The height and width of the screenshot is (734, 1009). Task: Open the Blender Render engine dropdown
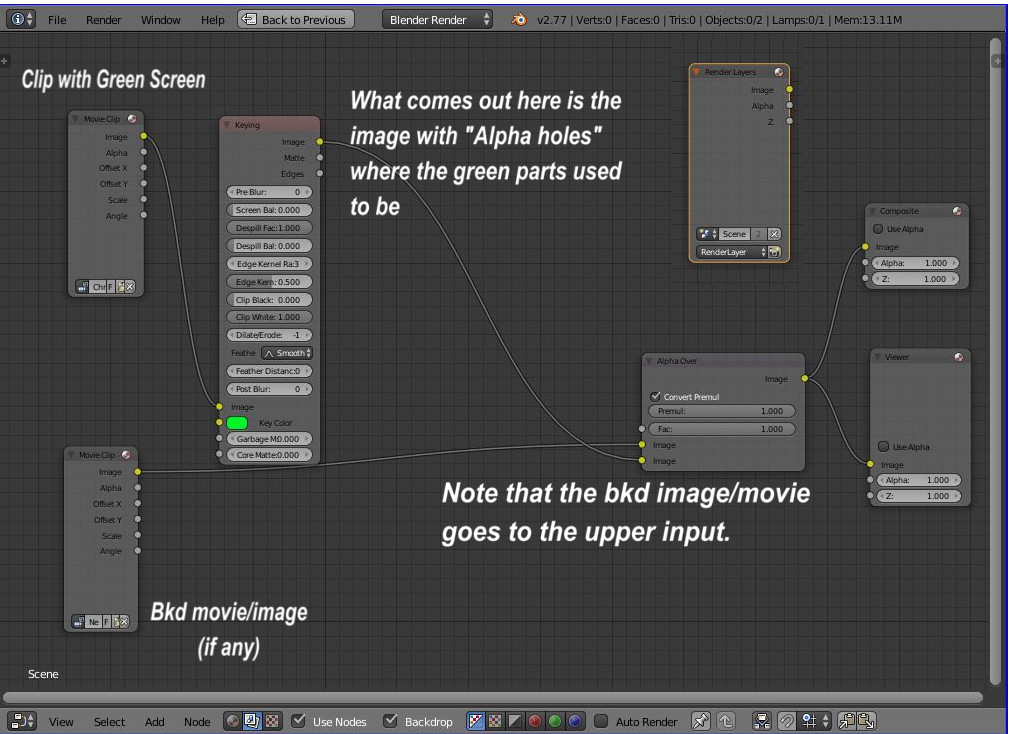tap(437, 18)
